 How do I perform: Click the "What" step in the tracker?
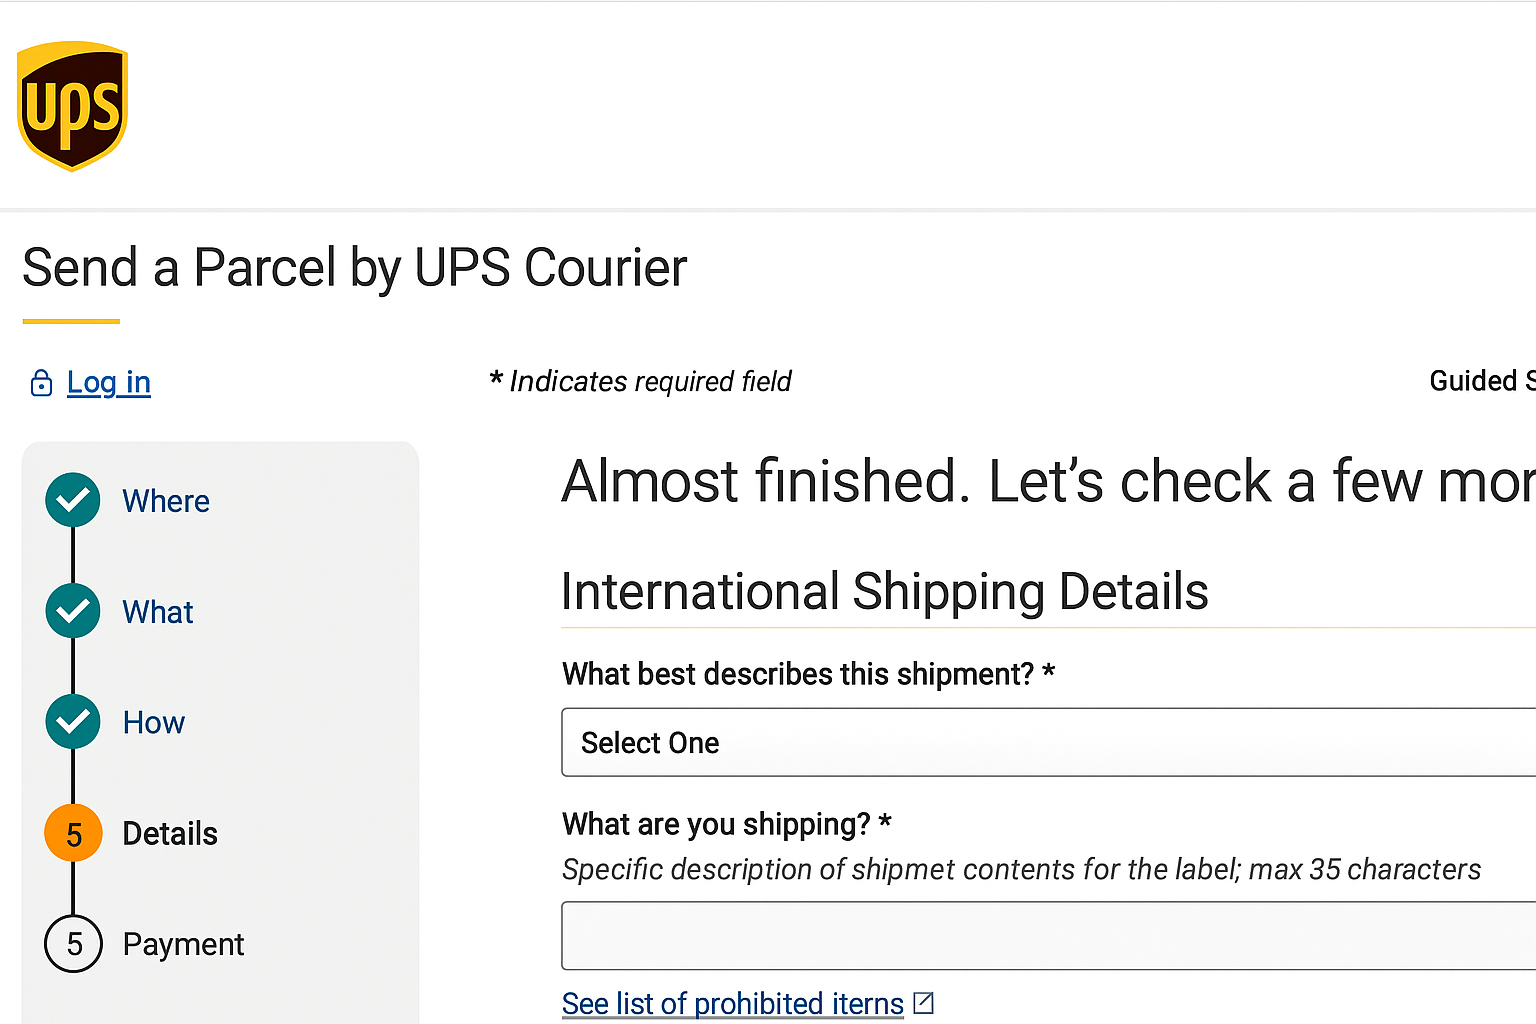157,611
